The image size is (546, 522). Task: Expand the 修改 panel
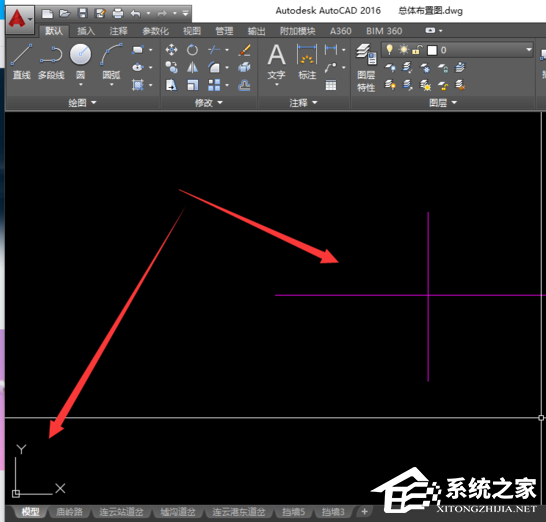[x=209, y=103]
